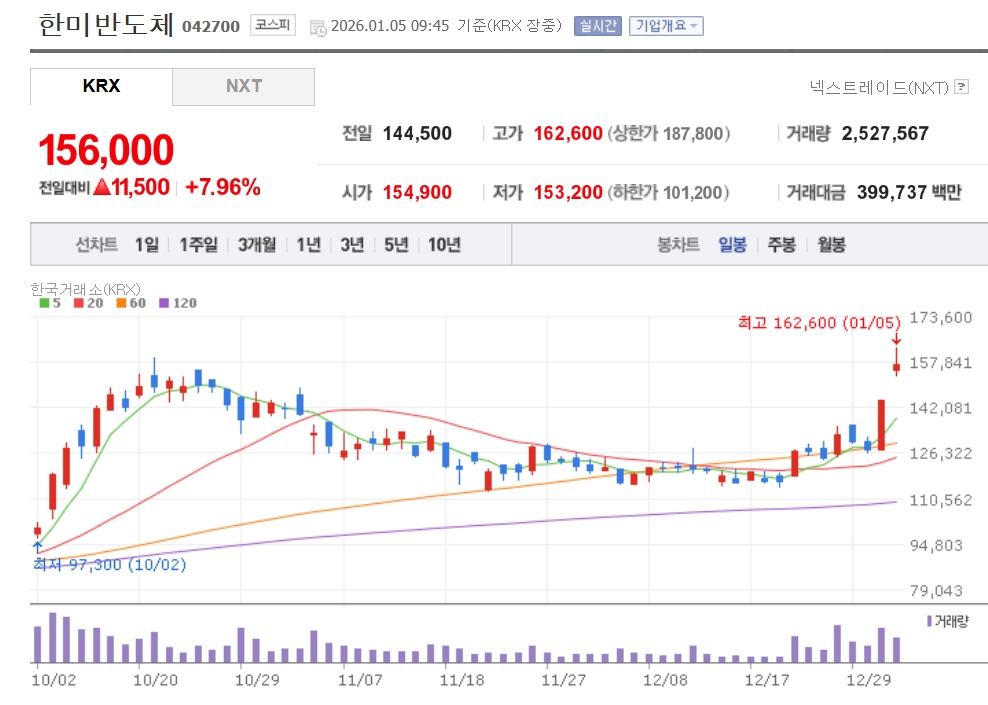Click the NXT help question-mark icon
This screenshot has width=988, height=705.
[962, 87]
